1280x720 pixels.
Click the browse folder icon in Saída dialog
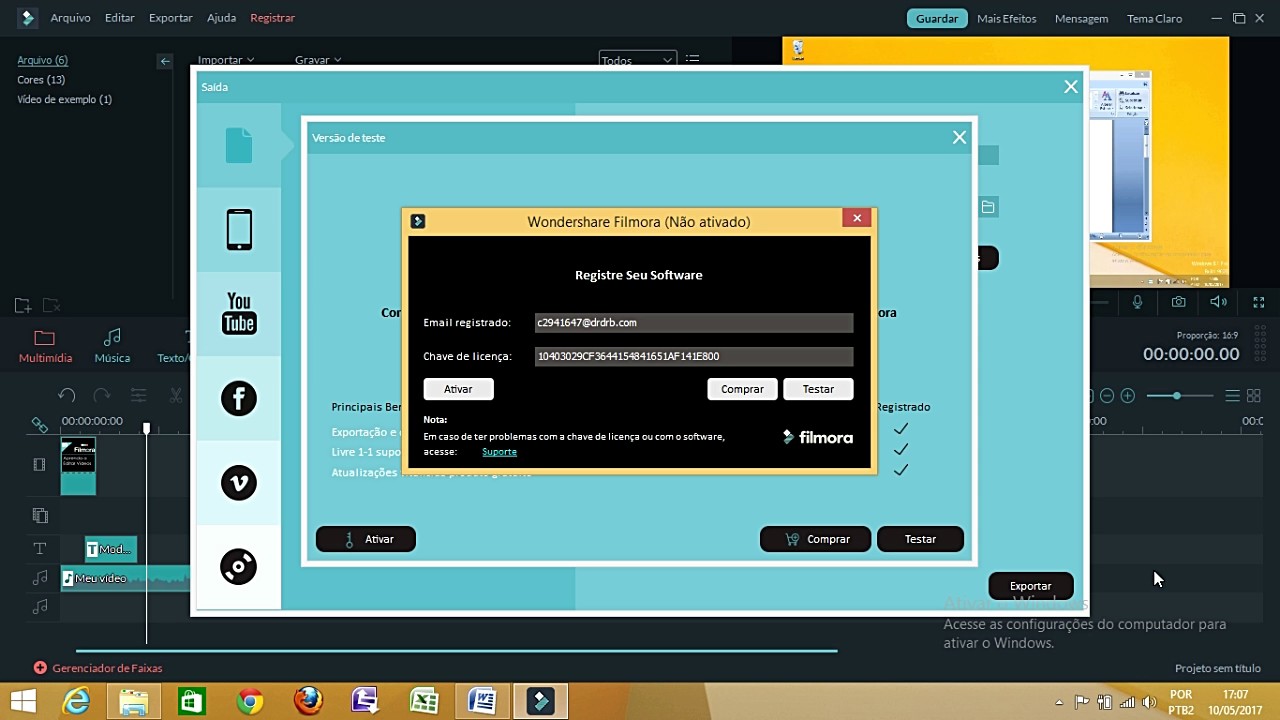[x=988, y=207]
